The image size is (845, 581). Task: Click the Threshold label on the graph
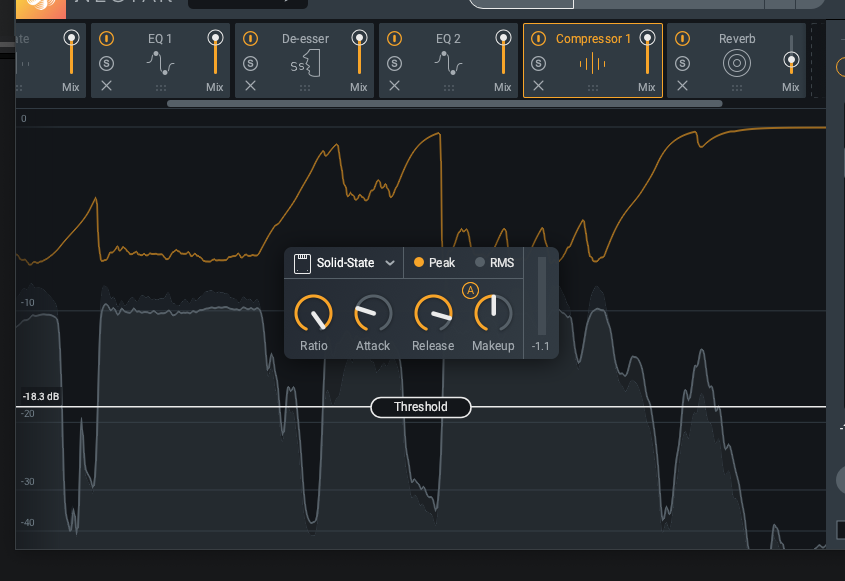(420, 407)
